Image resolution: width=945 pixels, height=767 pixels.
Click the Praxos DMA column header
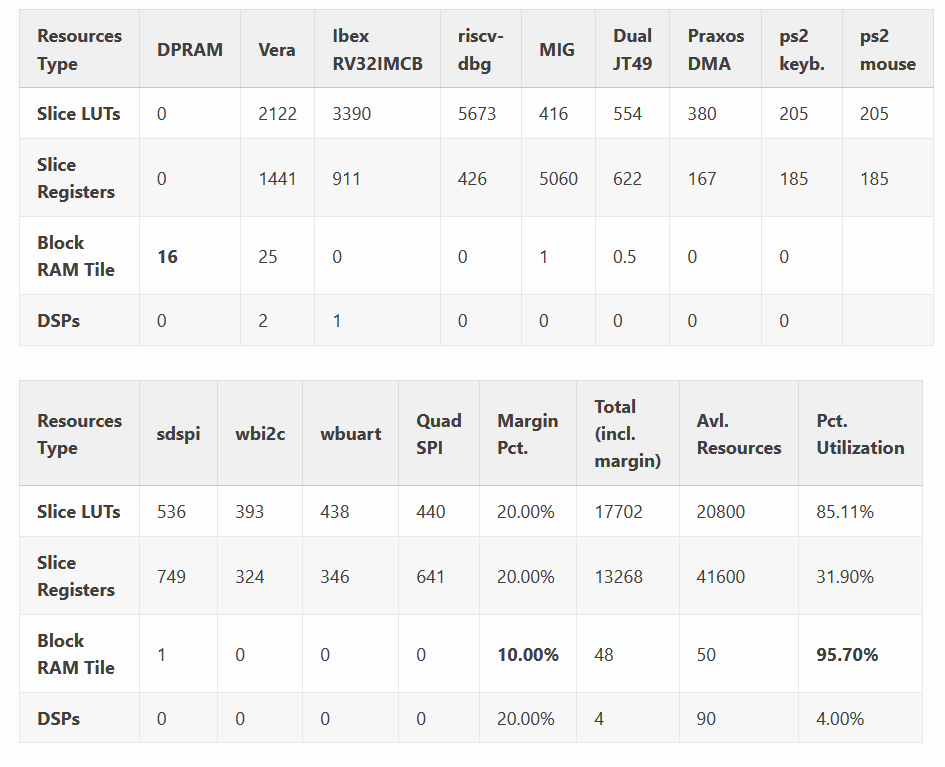(715, 49)
